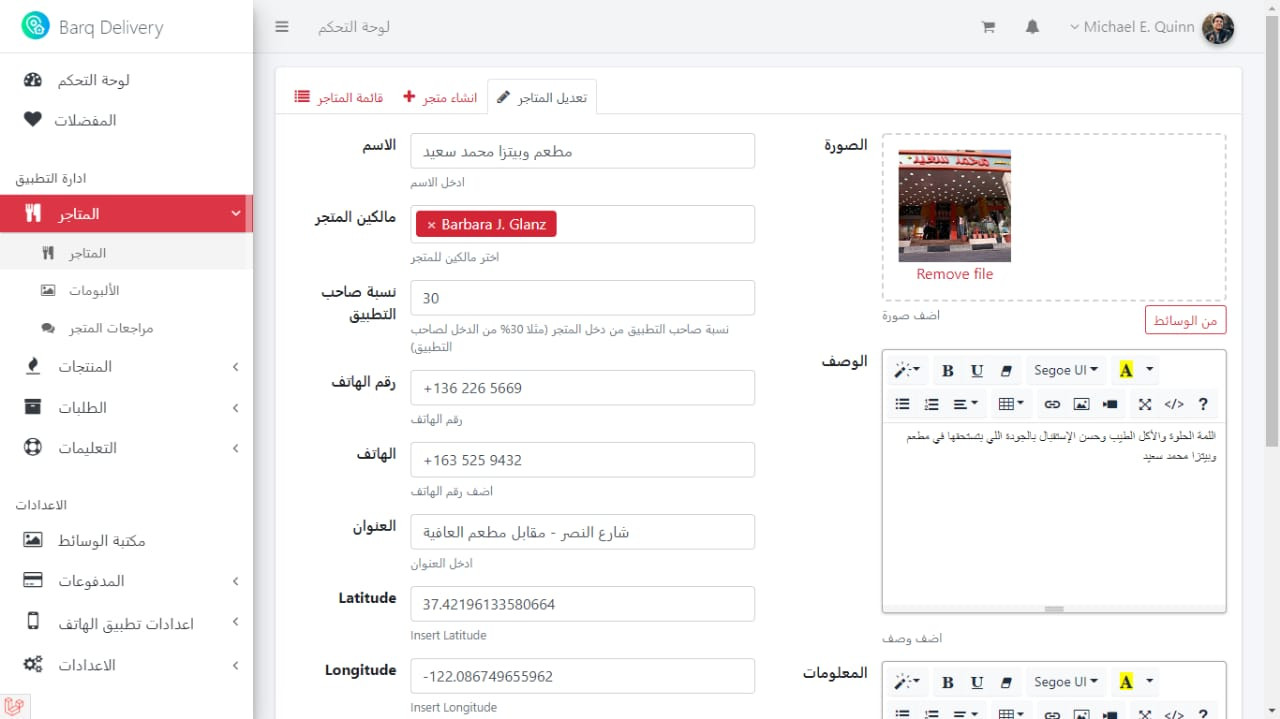Open the HTML code view in the editor
Image resolution: width=1280 pixels, height=719 pixels.
1173,404
